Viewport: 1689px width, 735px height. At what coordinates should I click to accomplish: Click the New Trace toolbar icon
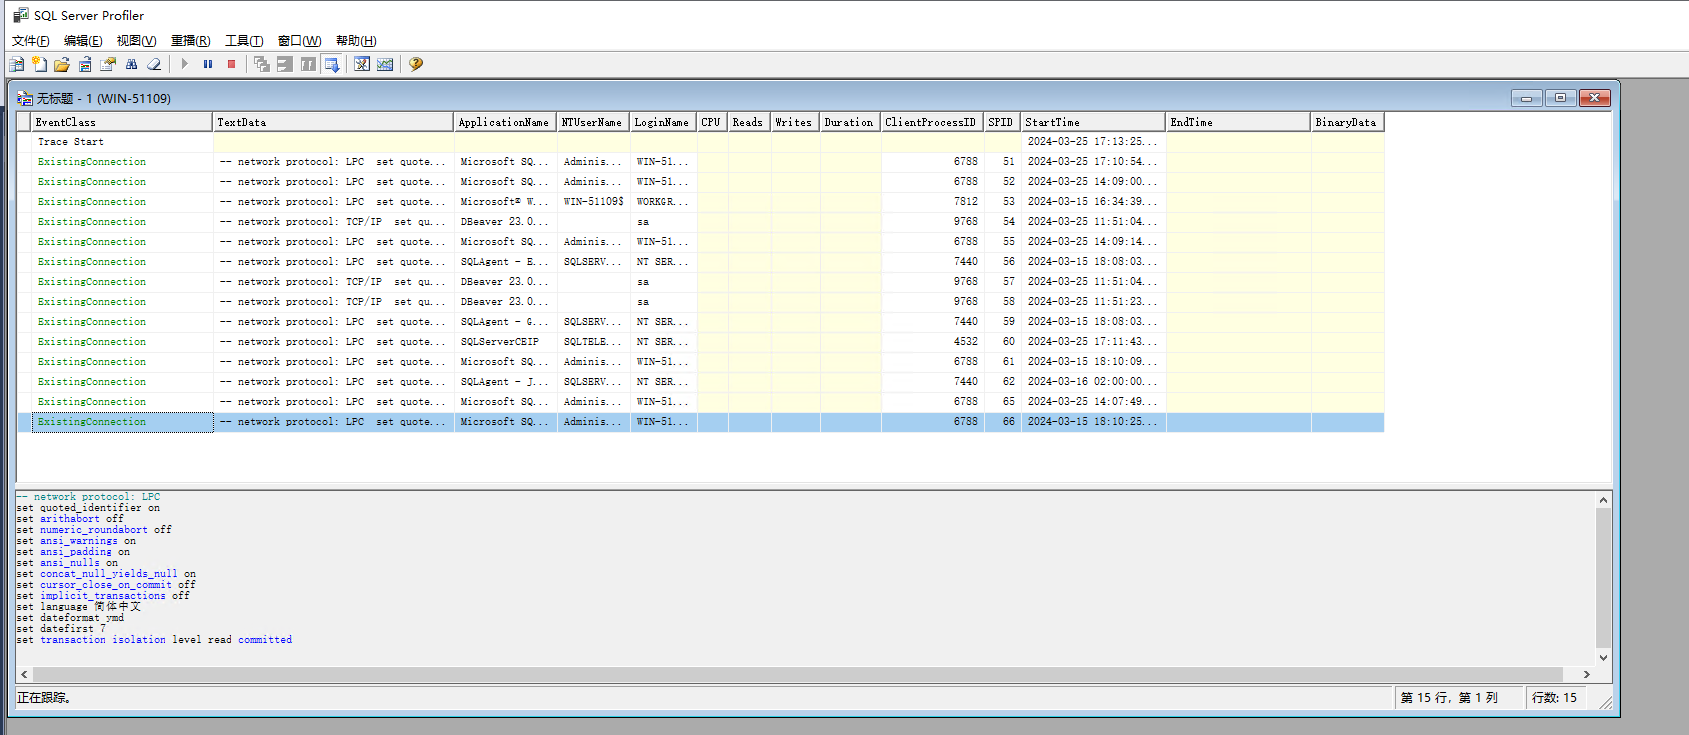[17, 64]
